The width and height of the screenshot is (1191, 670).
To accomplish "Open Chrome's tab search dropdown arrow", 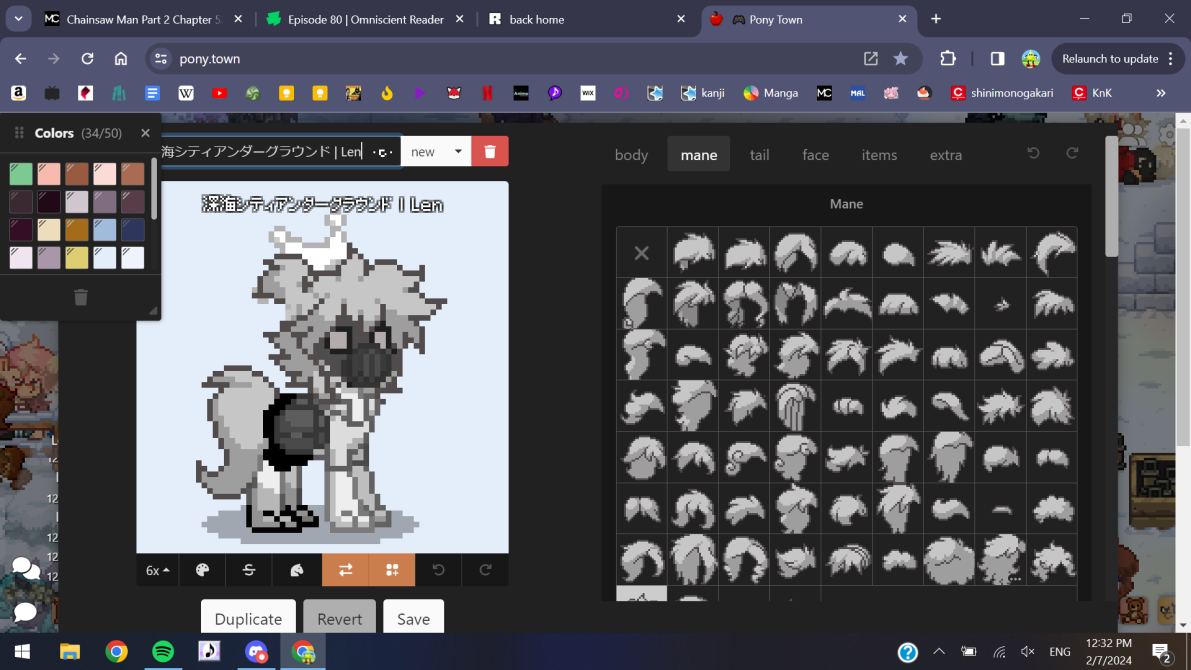I will (18, 19).
